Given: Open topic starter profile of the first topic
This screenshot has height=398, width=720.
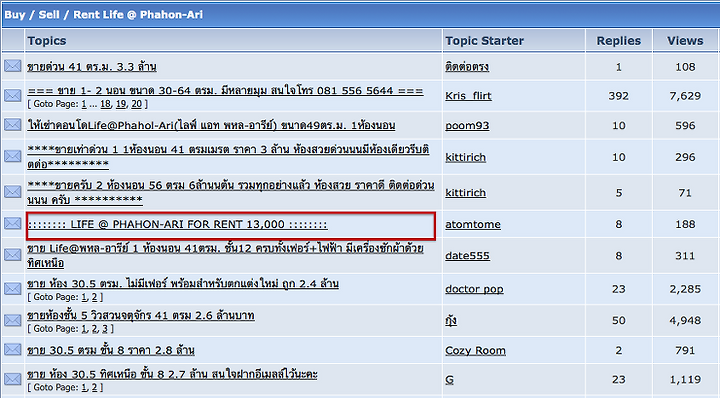Looking at the screenshot, I should tap(467, 67).
